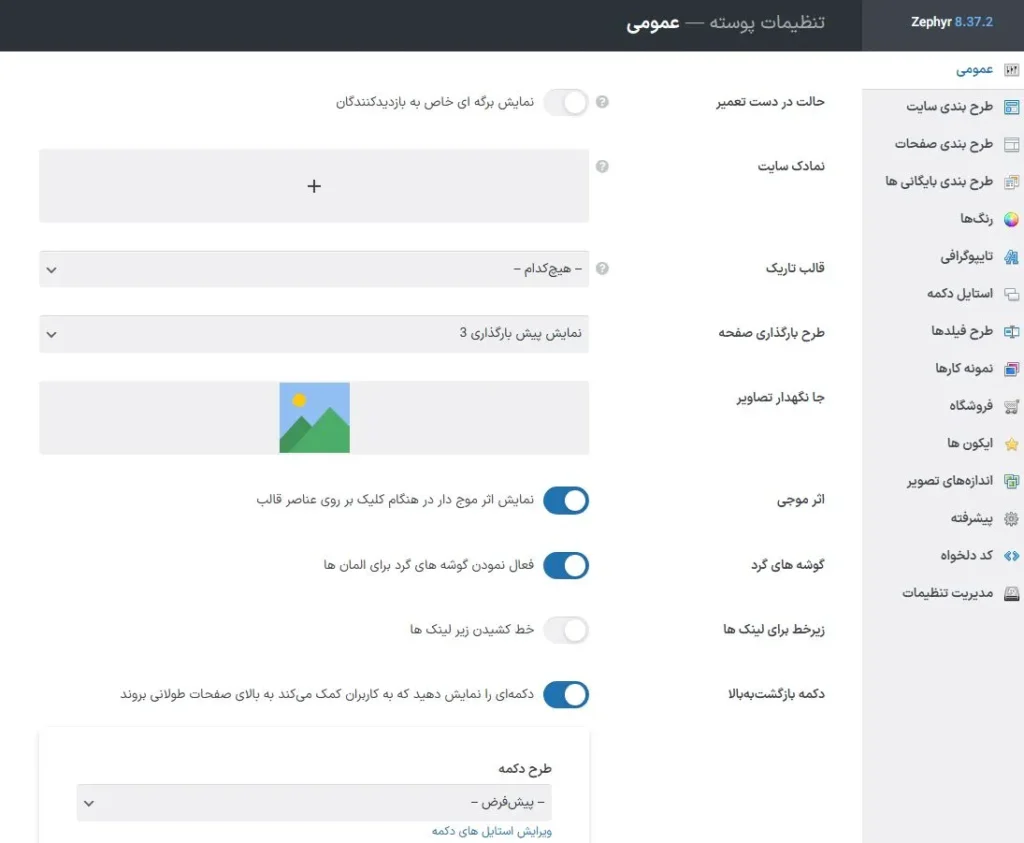The width and height of the screenshot is (1024, 843).
Task: Enable the زیرخط برای لینک ها toggle
Action: (x=566, y=630)
